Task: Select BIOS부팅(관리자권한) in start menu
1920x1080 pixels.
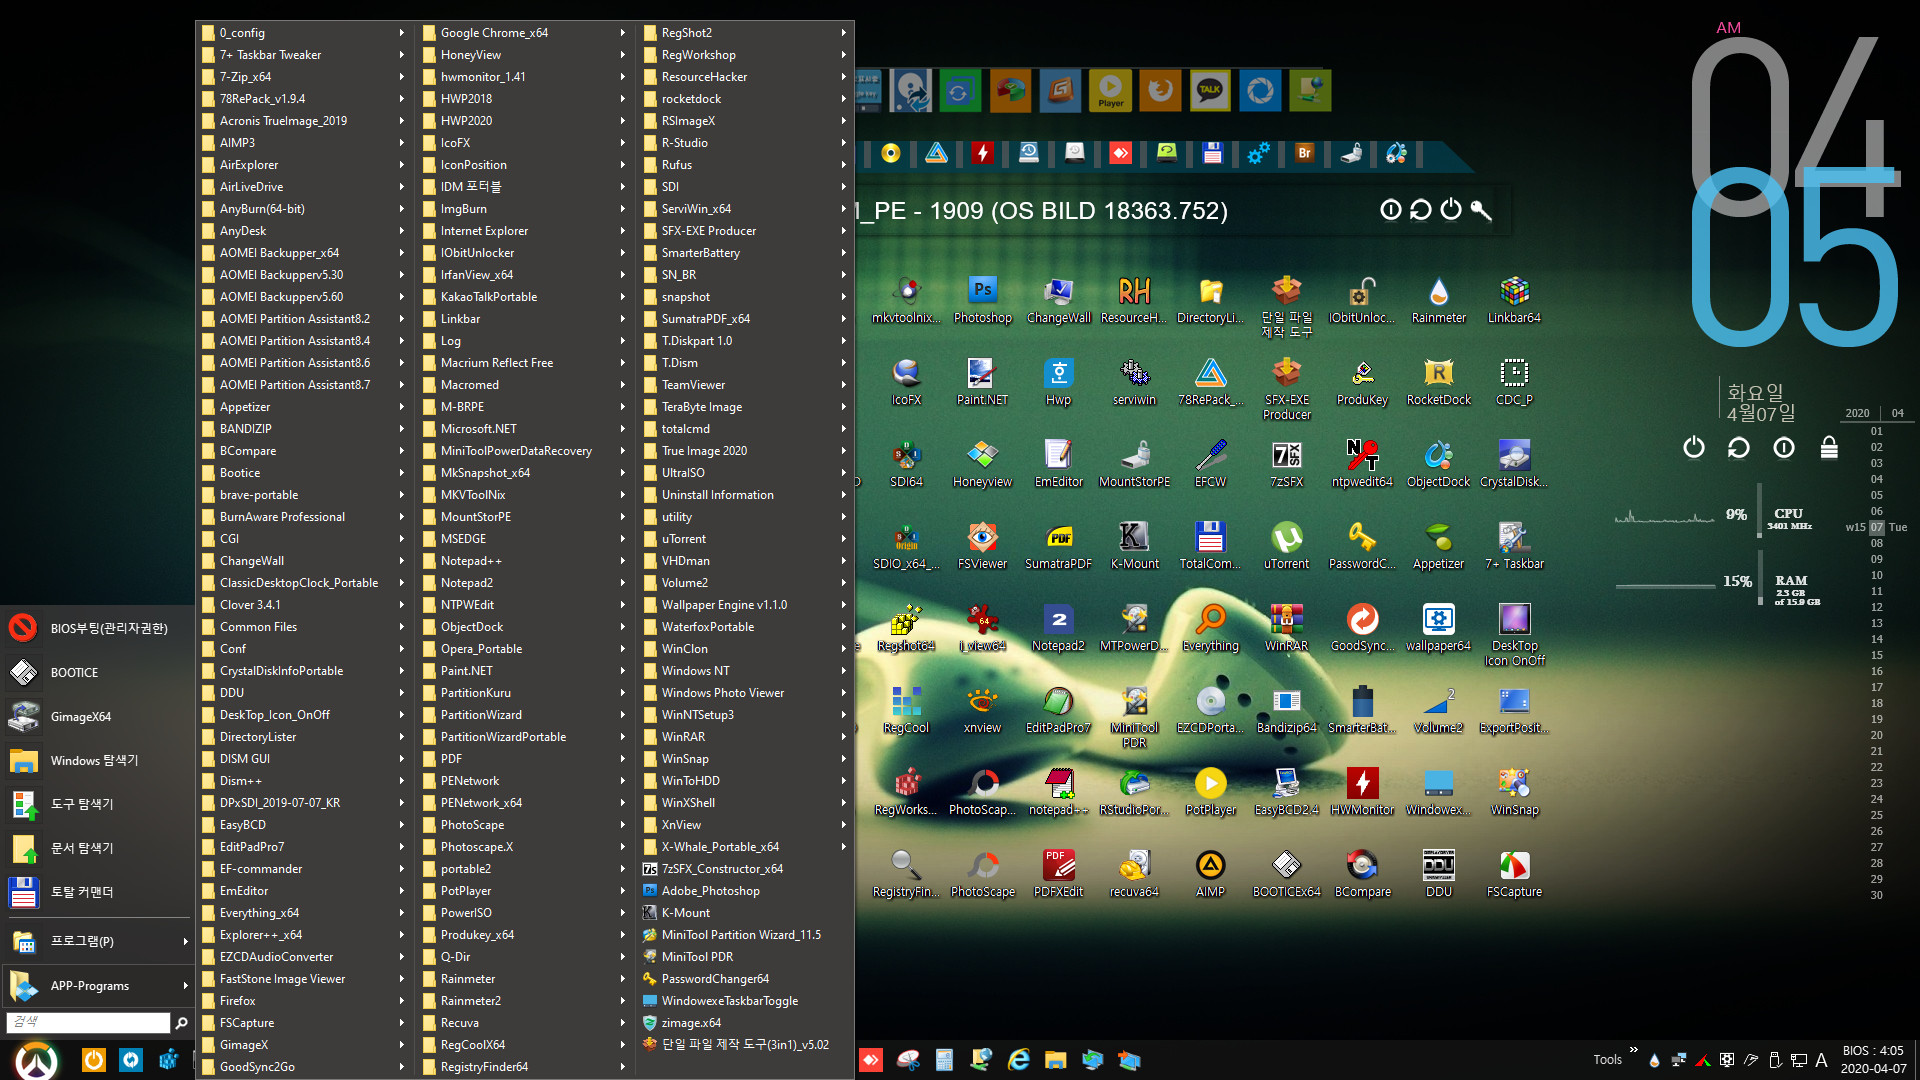Action: [x=97, y=628]
